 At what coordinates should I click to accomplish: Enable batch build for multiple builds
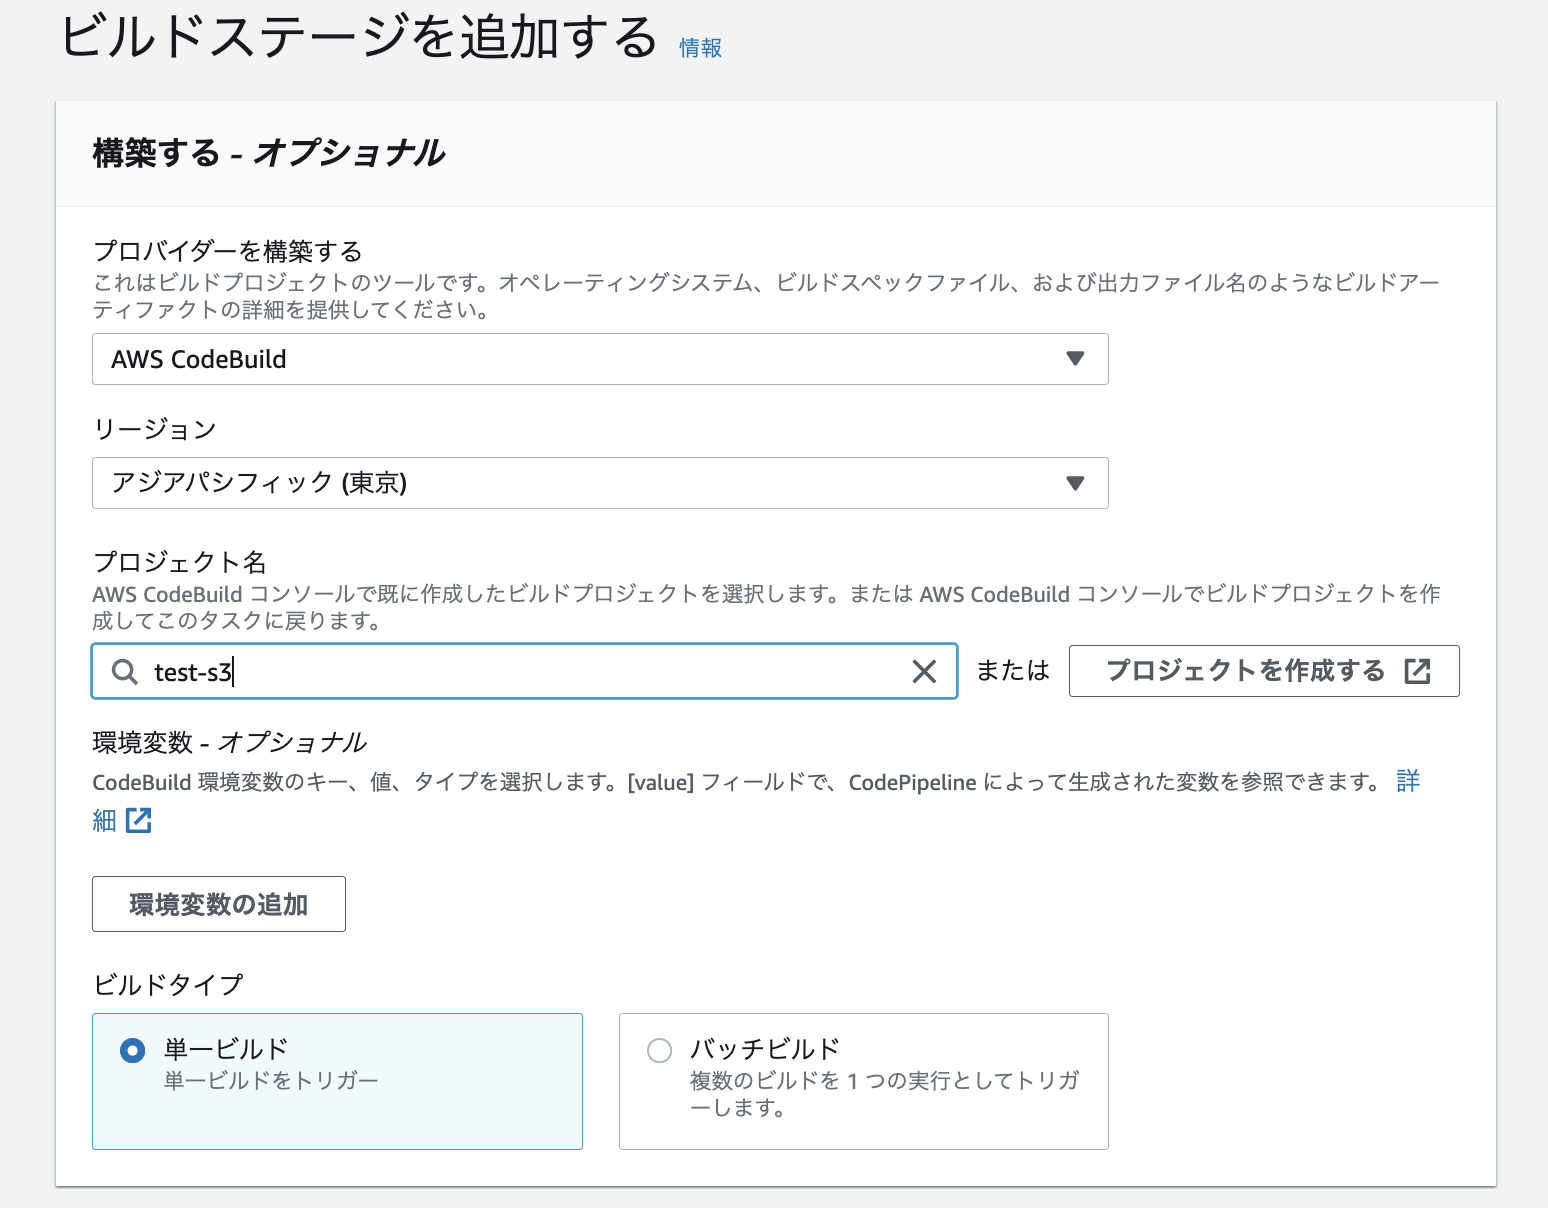(x=658, y=1050)
